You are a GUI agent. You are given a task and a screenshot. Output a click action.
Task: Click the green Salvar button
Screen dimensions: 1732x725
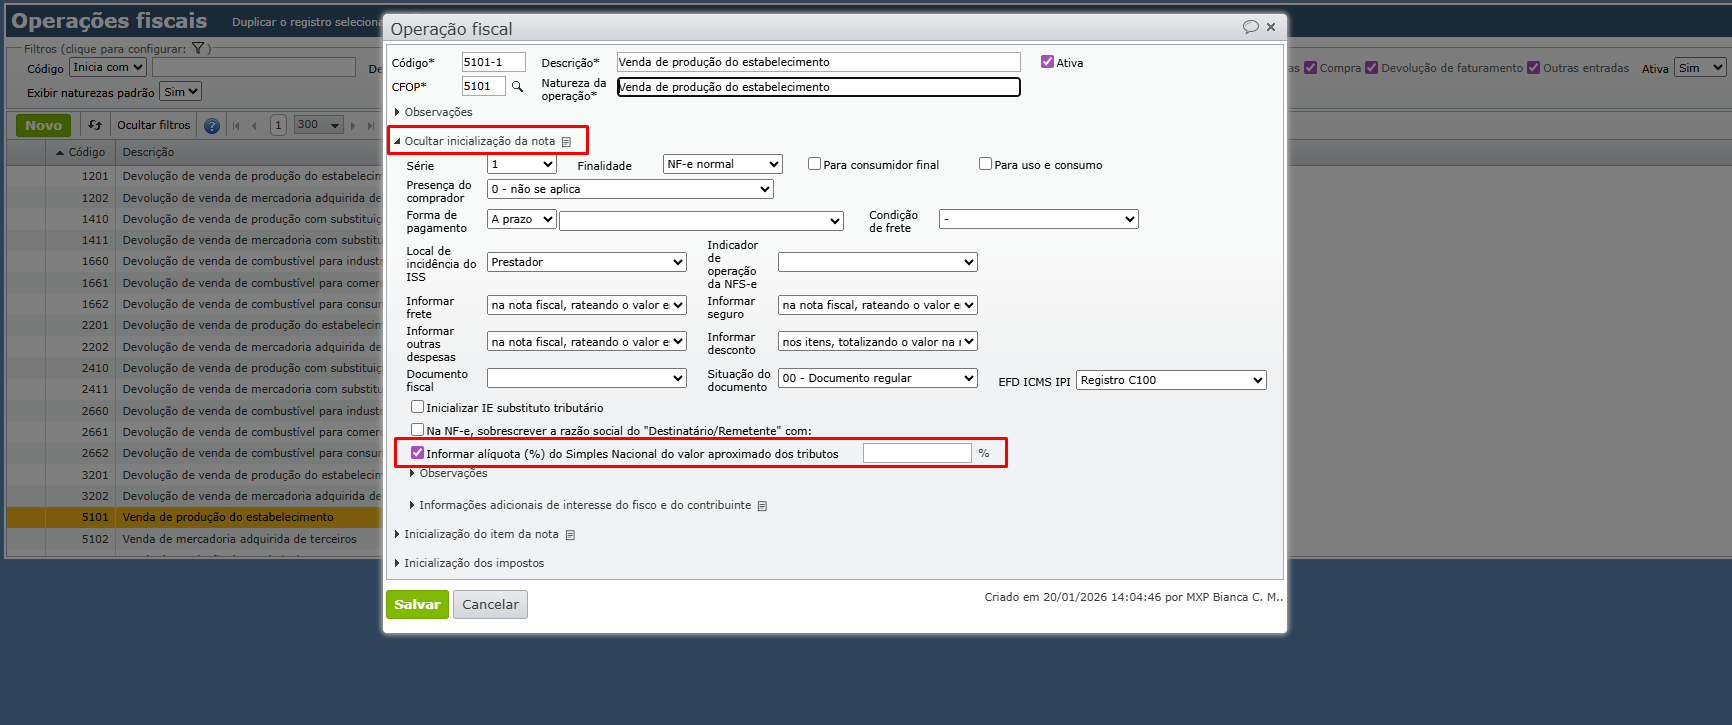coord(417,604)
